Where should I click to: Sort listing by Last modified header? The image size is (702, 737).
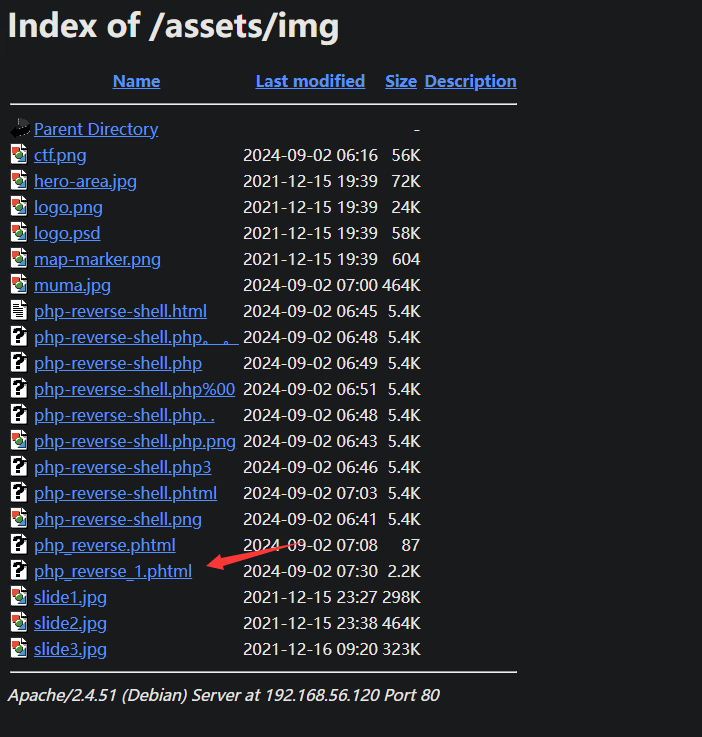click(310, 82)
